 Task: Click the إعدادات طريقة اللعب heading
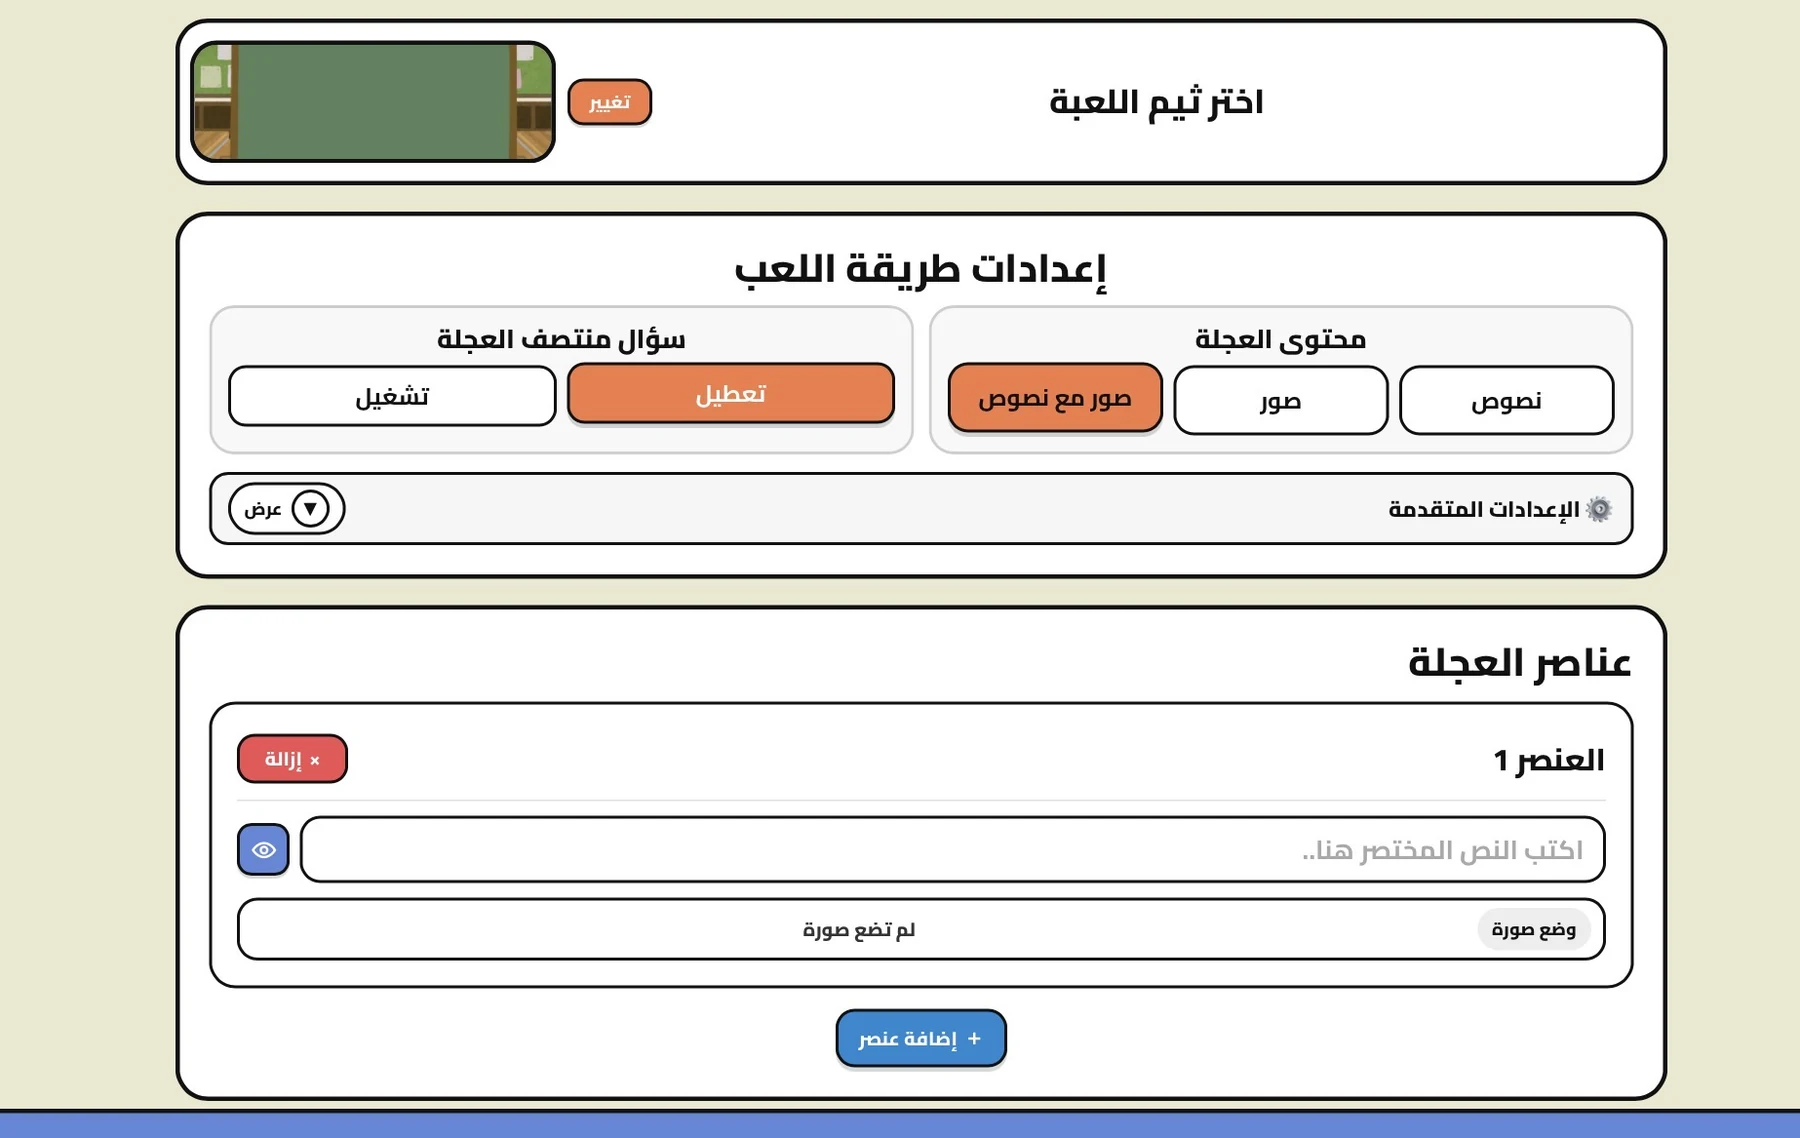pos(921,269)
